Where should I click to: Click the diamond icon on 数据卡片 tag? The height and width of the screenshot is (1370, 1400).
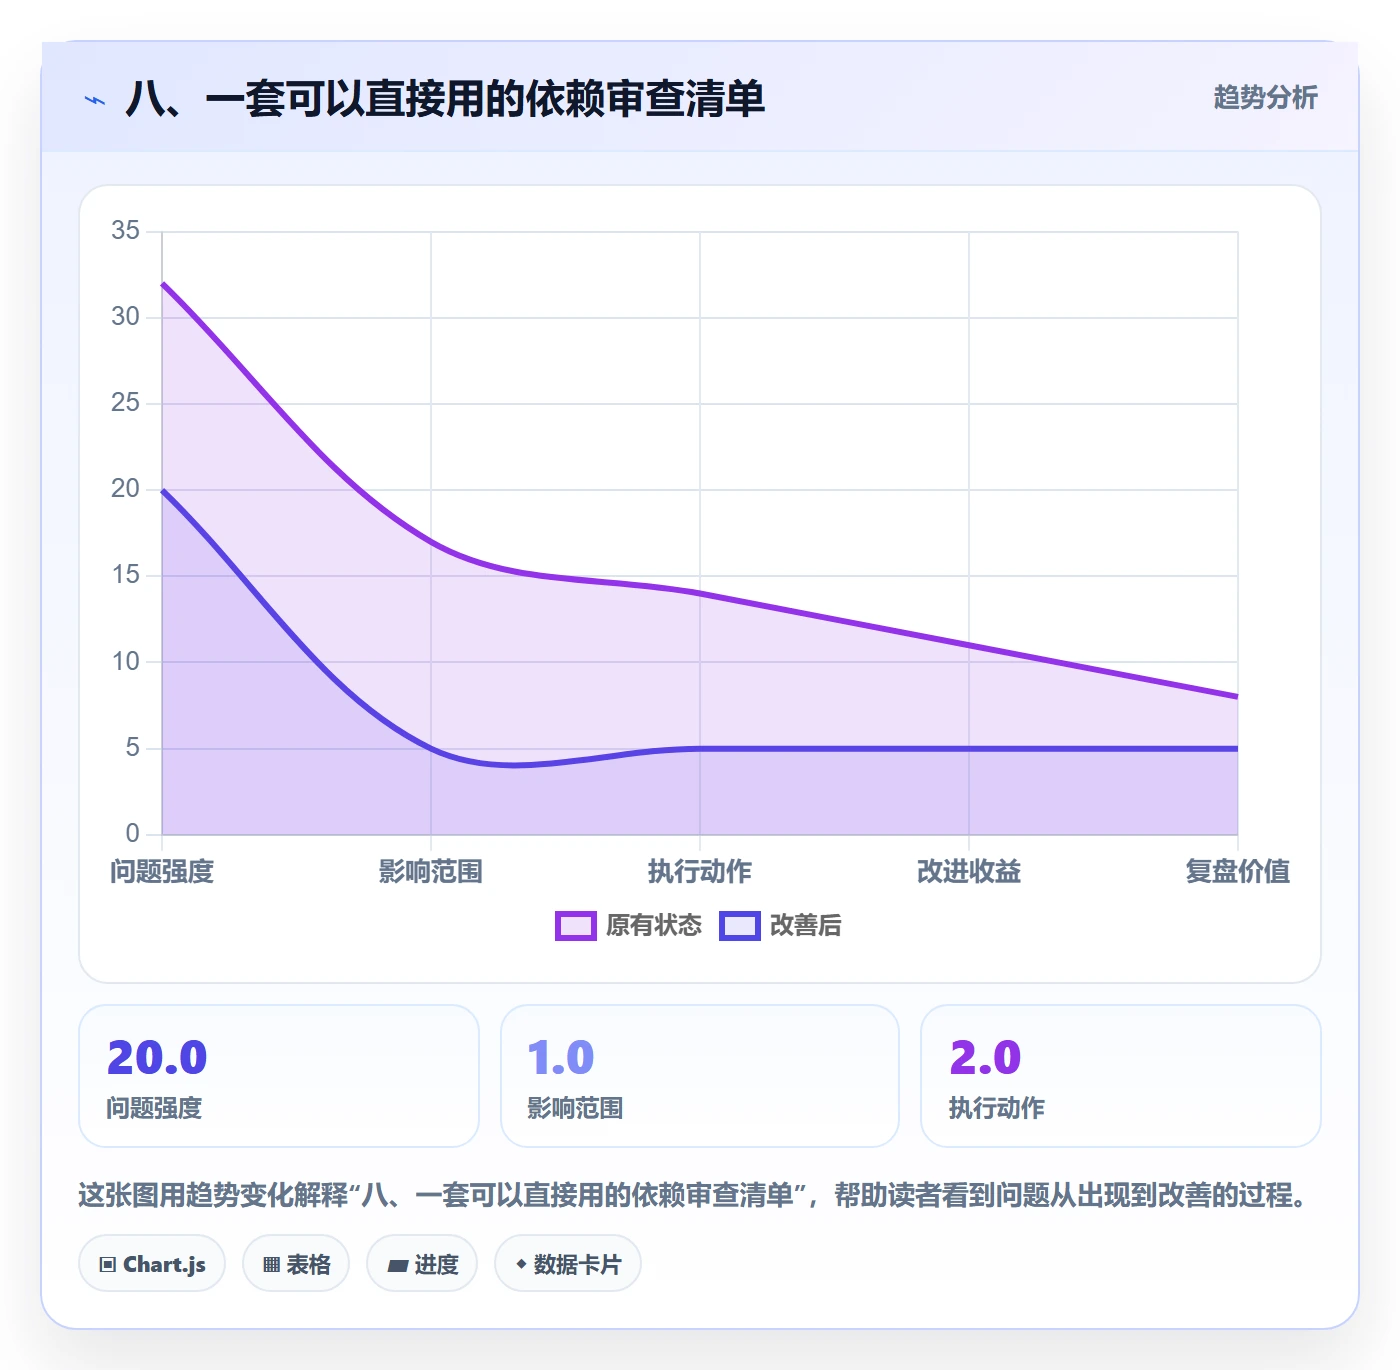521,1265
